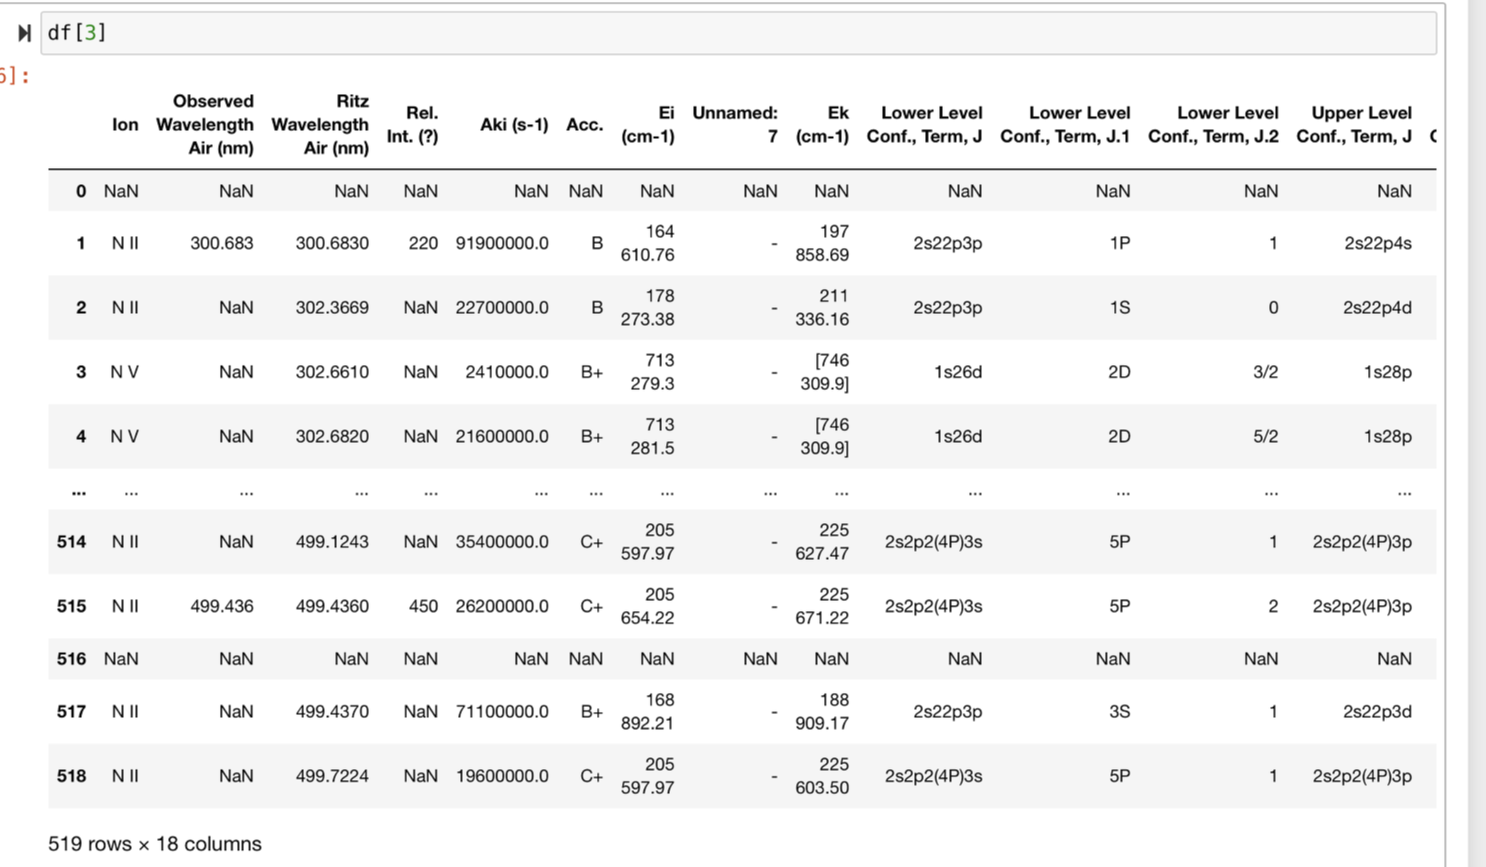Click the Unnamed: 7 column header
The height and width of the screenshot is (867, 1486).
[x=735, y=125]
